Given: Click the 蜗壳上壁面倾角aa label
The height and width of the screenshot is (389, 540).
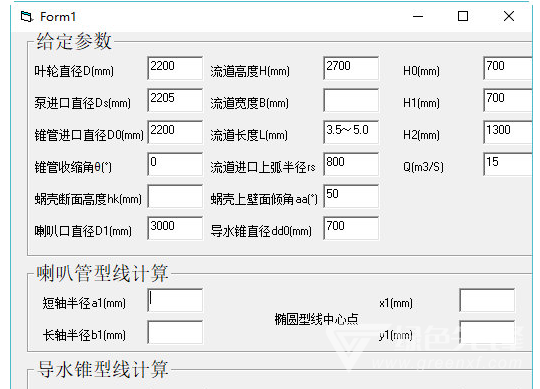Looking at the screenshot, I should [264, 199].
